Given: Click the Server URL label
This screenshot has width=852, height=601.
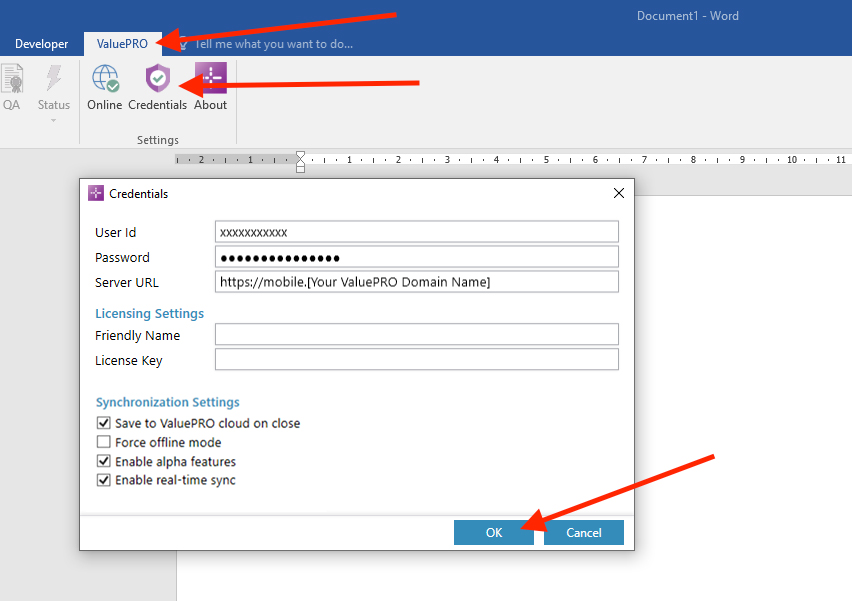Looking at the screenshot, I should click(127, 283).
